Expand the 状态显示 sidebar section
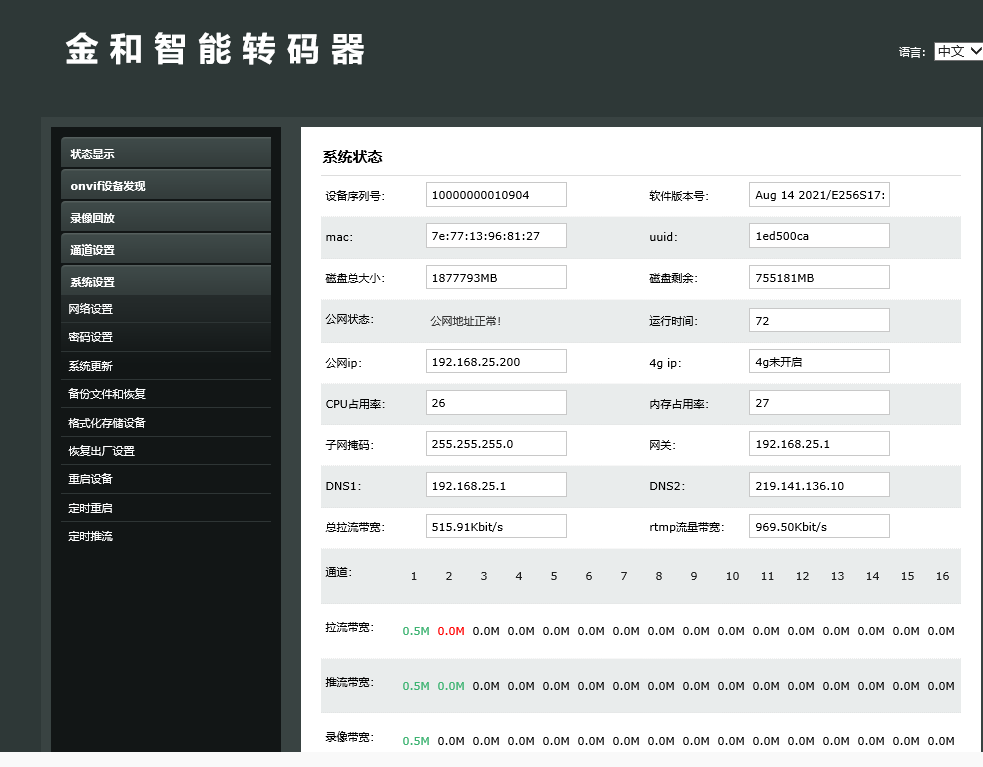The width and height of the screenshot is (983, 767). coord(166,154)
